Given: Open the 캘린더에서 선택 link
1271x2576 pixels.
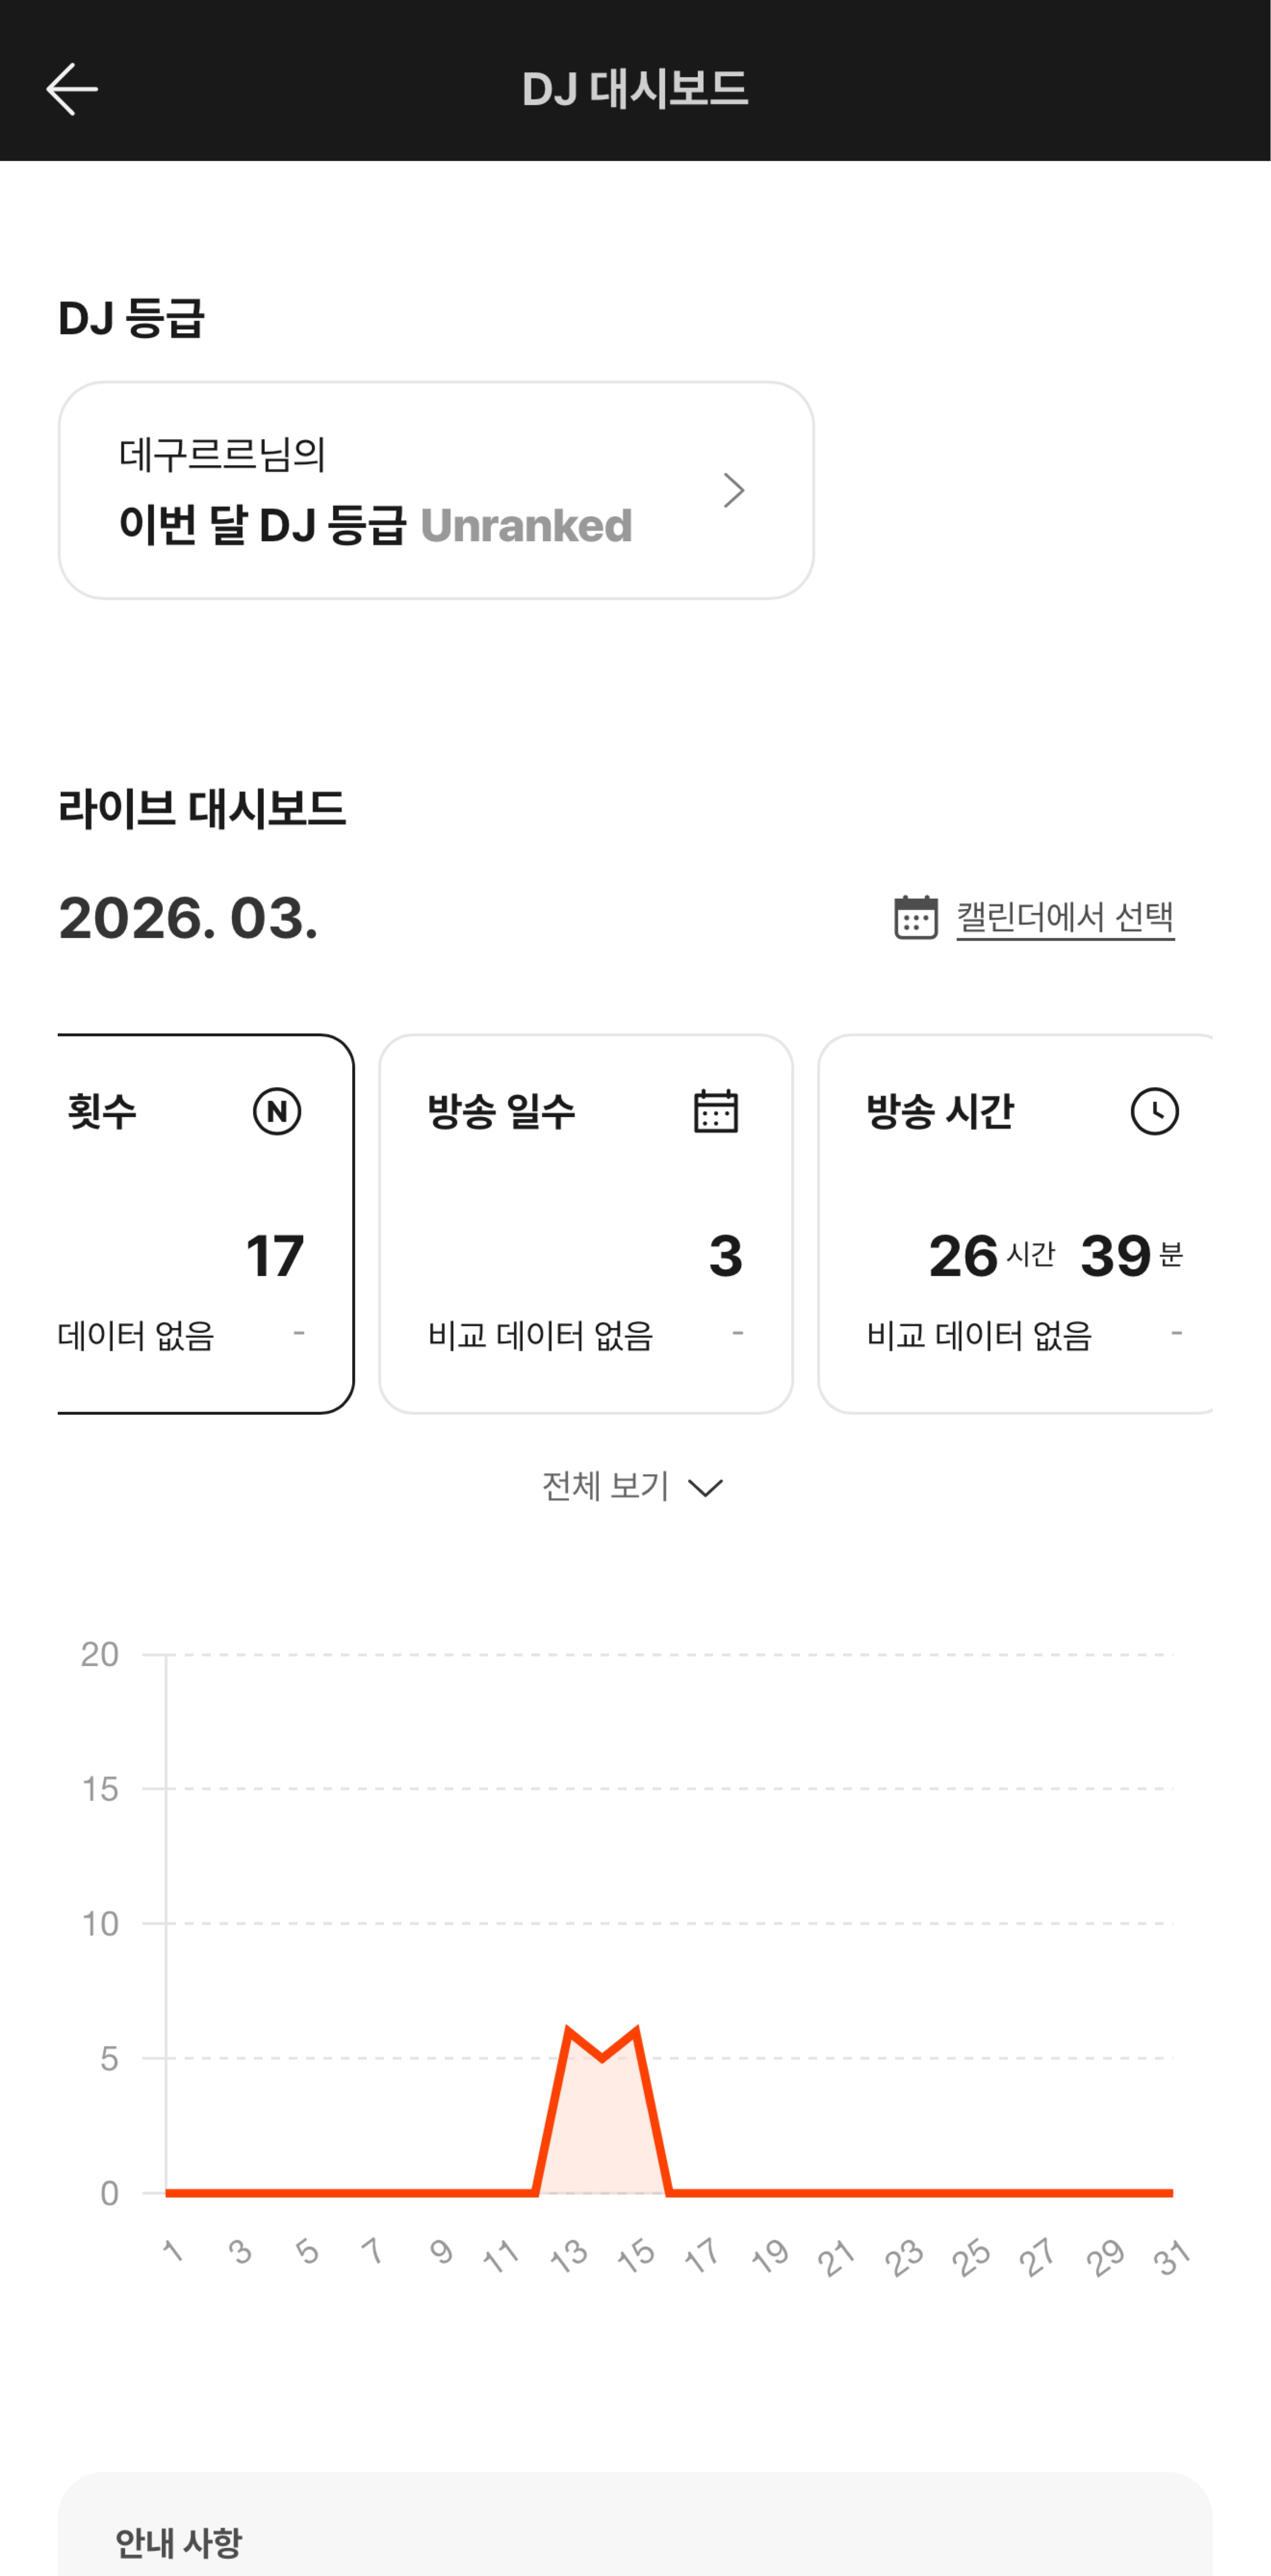Looking at the screenshot, I should pos(1065,917).
